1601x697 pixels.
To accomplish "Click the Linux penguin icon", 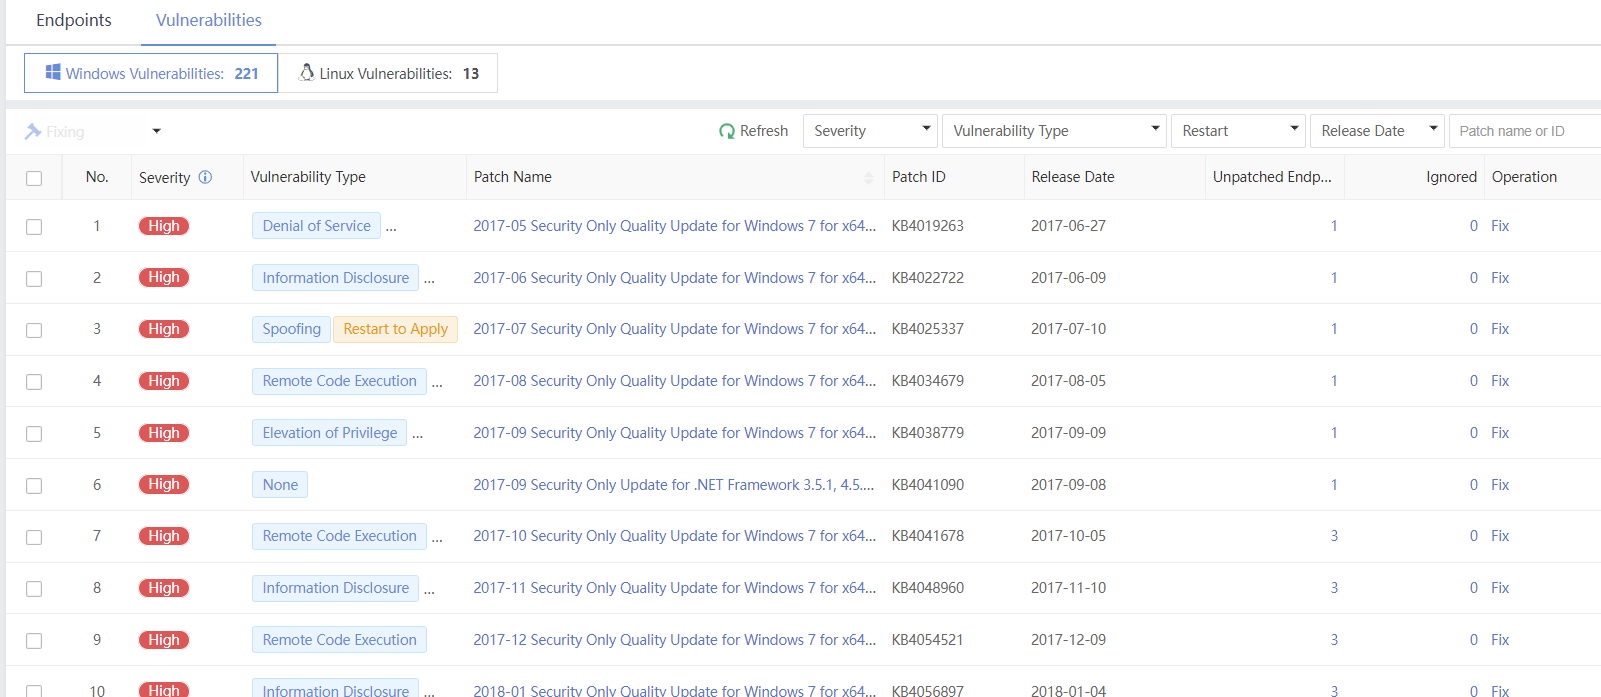I will (307, 72).
